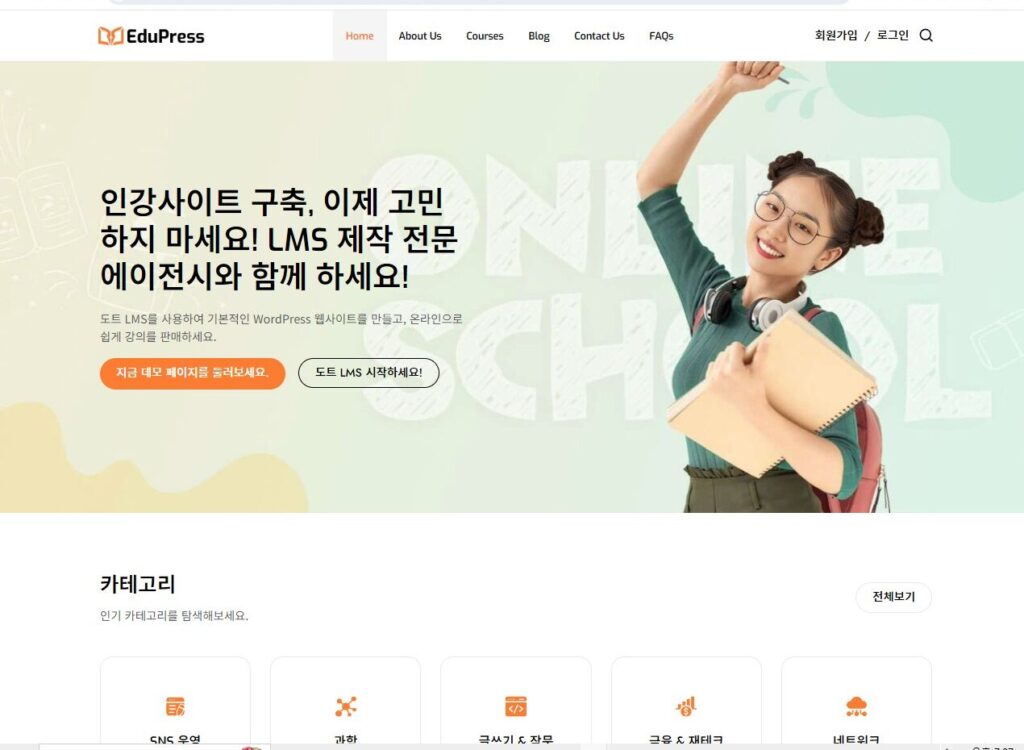
Task: Click the EduPress book logo icon
Action: 110,36
